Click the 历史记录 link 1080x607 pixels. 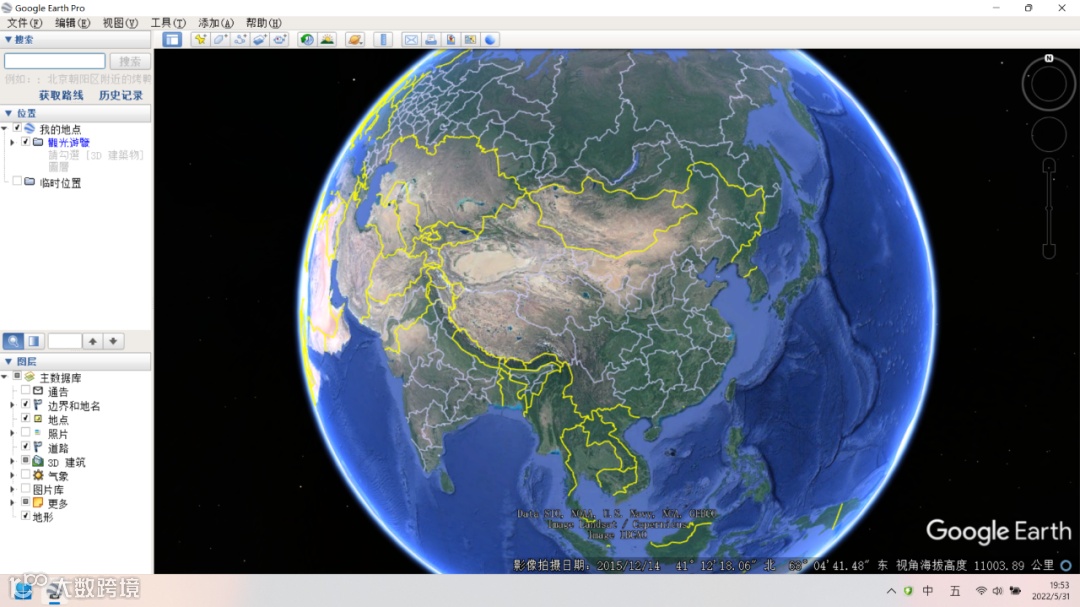coord(121,95)
